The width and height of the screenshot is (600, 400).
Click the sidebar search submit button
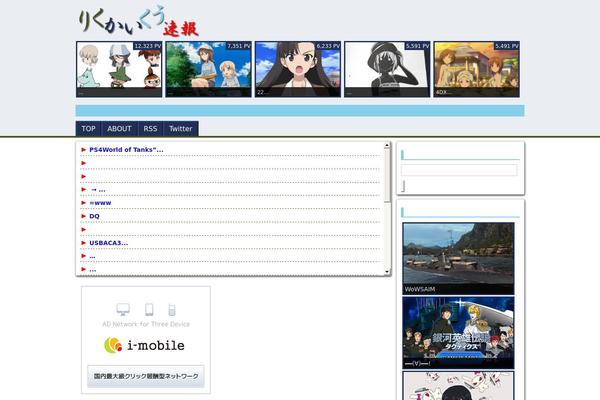403,186
